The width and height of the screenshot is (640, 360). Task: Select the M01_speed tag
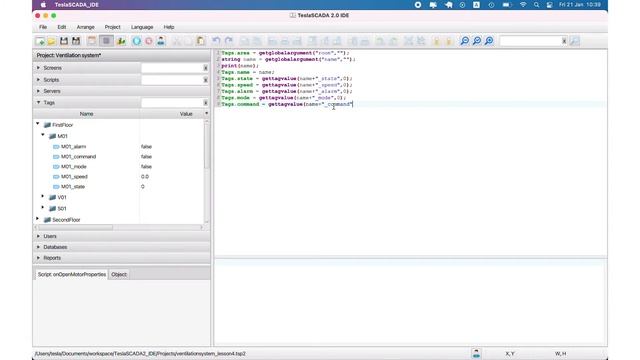click(x=74, y=177)
